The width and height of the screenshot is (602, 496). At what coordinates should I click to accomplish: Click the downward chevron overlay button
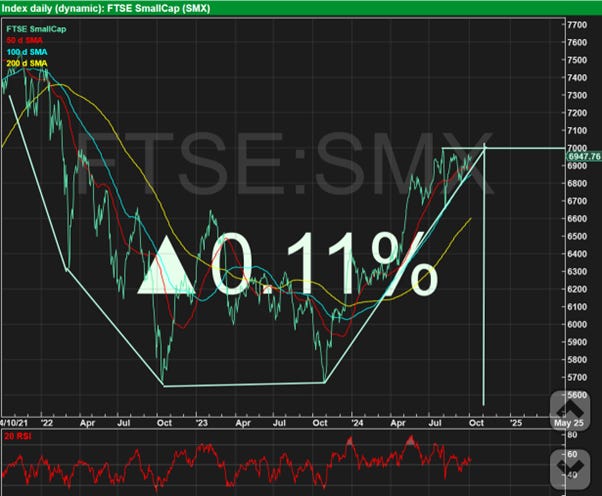570,469
